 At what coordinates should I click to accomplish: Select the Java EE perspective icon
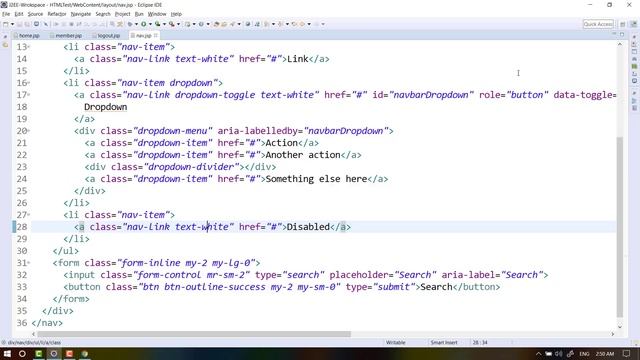tap(633, 24)
